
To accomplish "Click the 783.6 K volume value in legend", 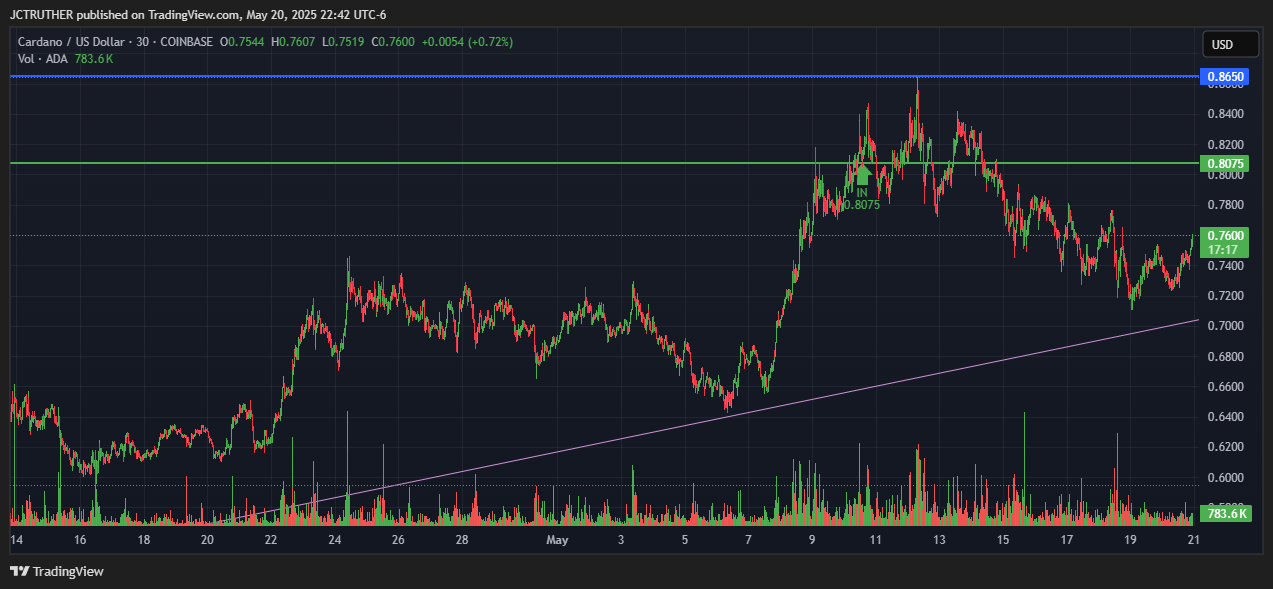I will pyautogui.click(x=94, y=59).
